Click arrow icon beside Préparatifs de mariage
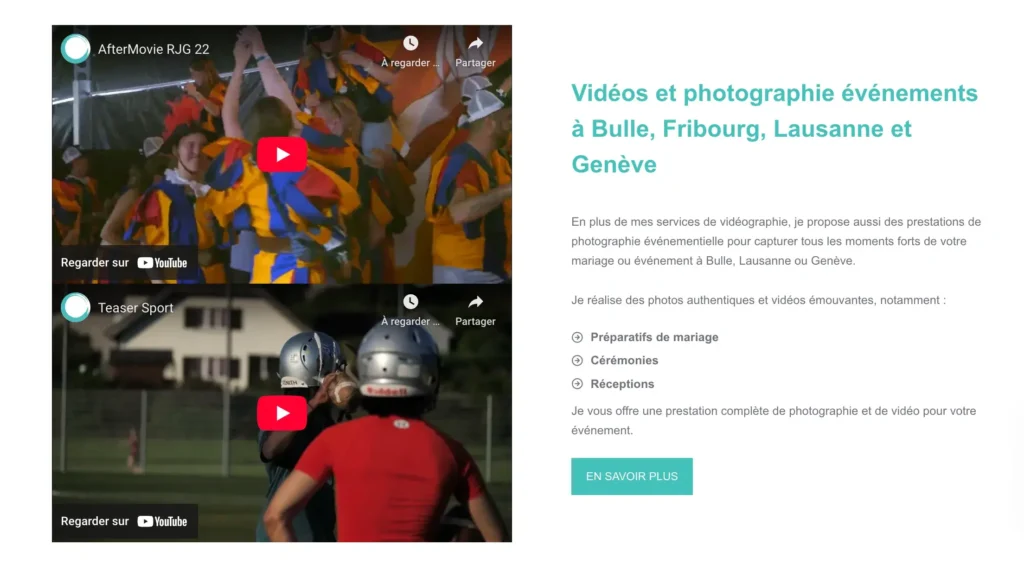1024x584 pixels. 577,338
